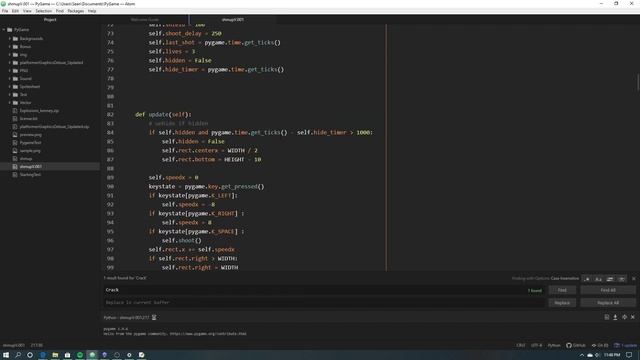
Task: Click the script panel settings icon
Action: (x=624, y=317)
